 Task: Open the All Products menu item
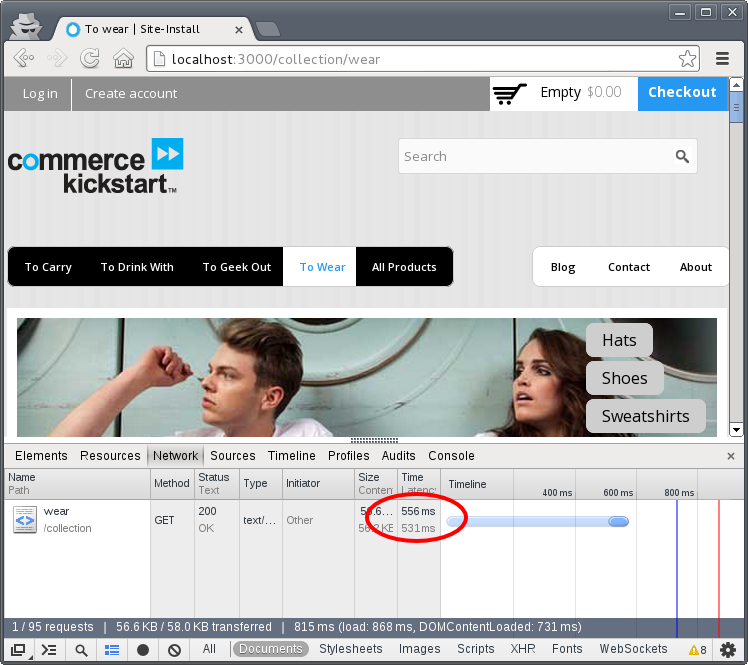tap(404, 267)
